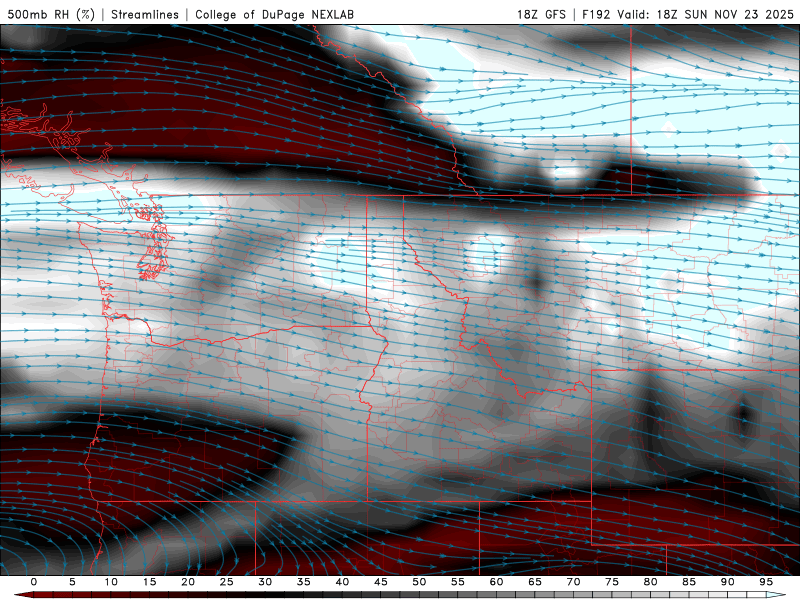Click the '40' value on the color scale
The width and height of the screenshot is (800, 600).
(342, 582)
